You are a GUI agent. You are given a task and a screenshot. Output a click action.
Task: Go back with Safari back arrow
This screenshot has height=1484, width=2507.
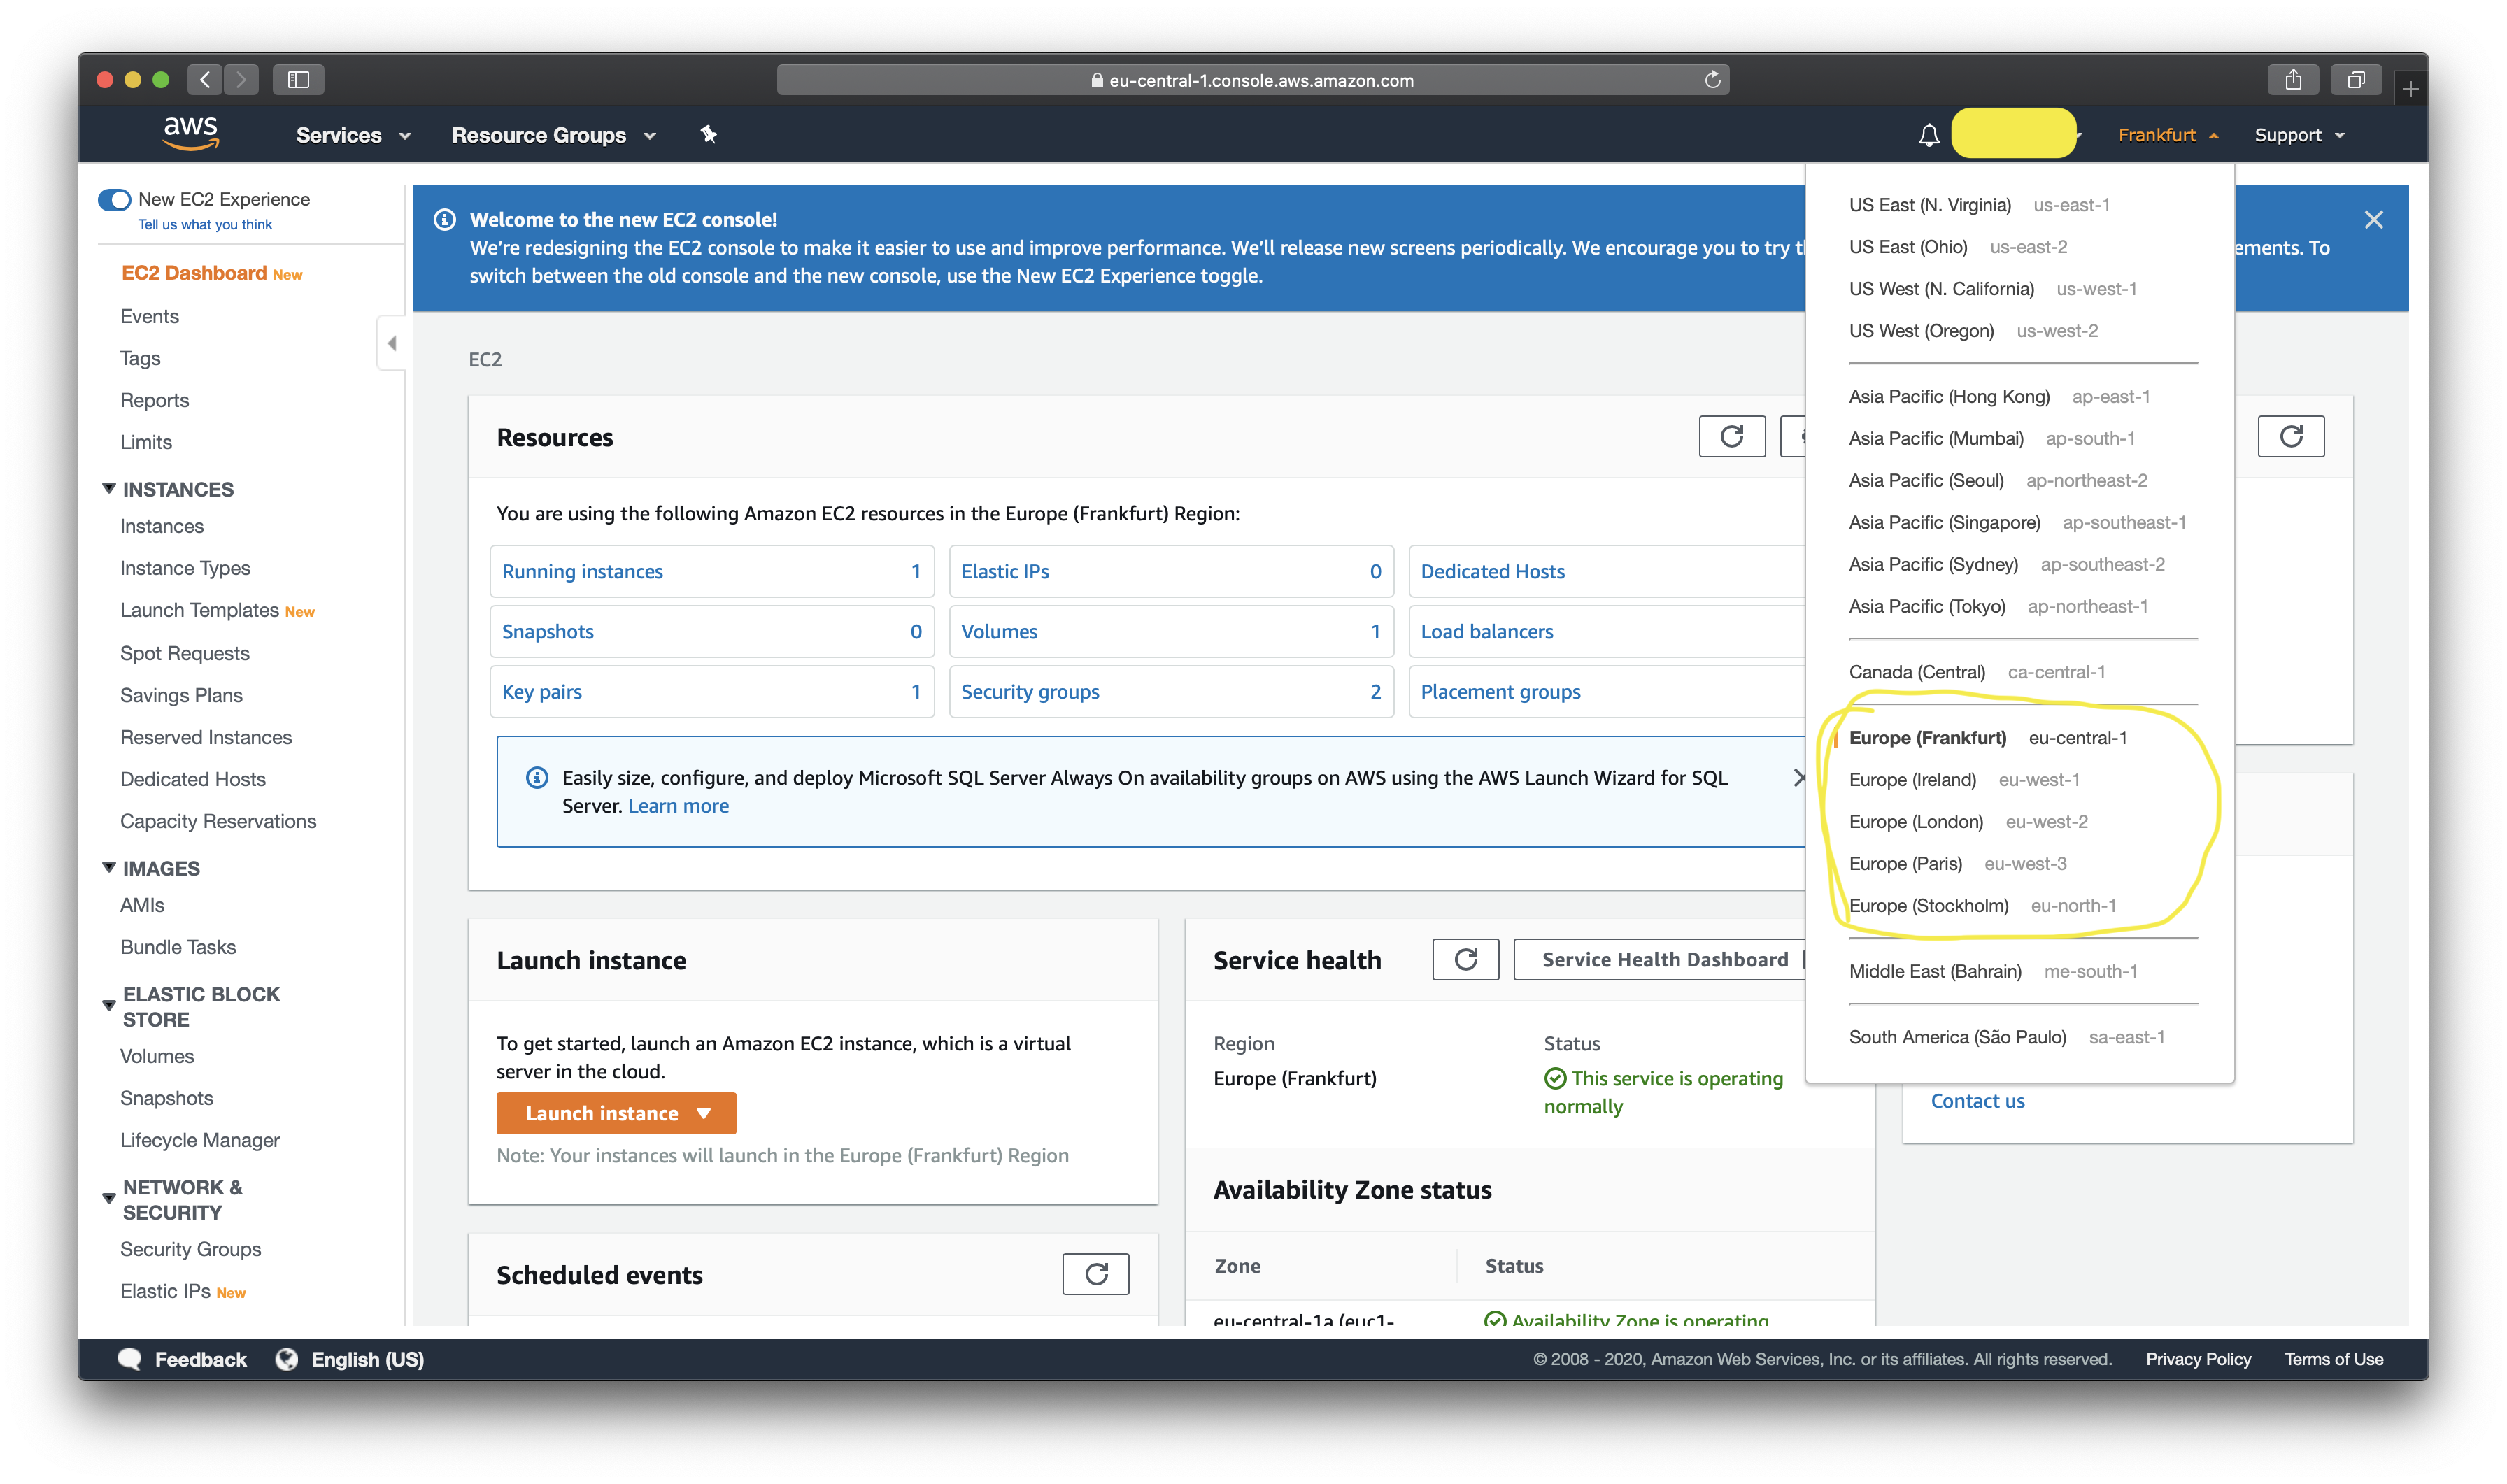(205, 79)
